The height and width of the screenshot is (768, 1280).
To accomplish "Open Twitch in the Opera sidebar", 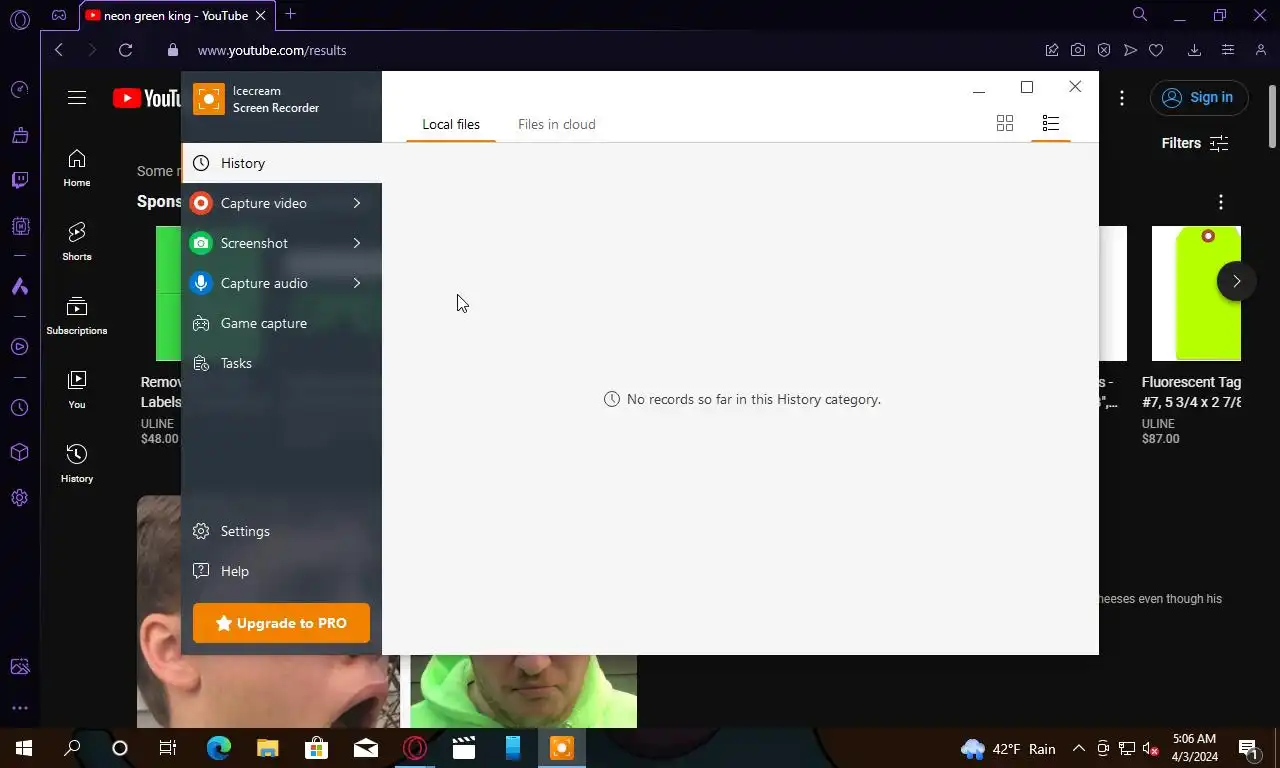I will click(20, 180).
